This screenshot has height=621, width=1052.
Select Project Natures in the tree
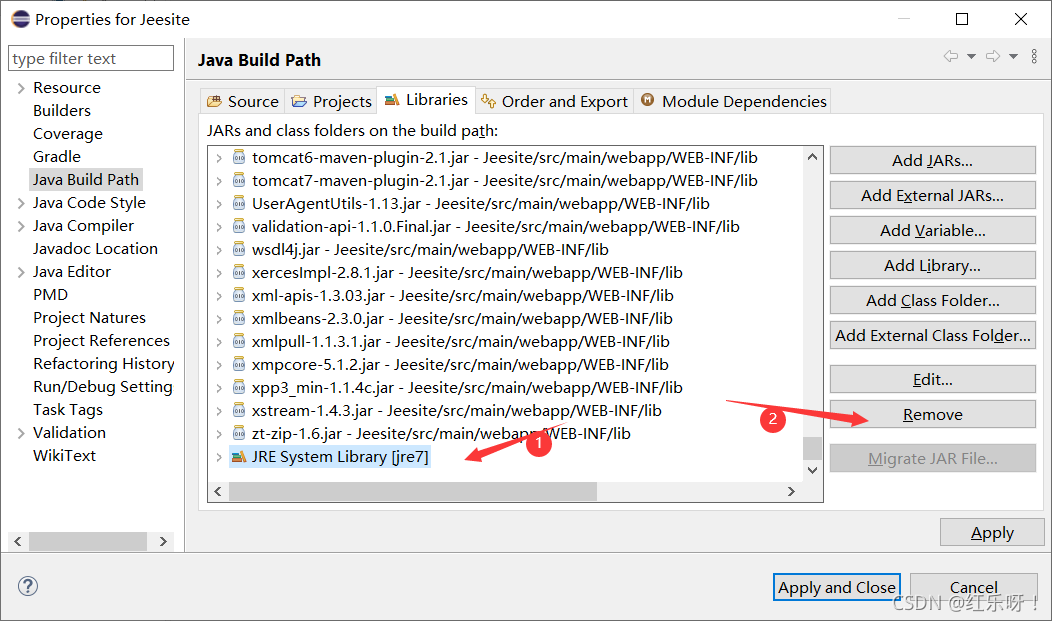click(x=89, y=317)
